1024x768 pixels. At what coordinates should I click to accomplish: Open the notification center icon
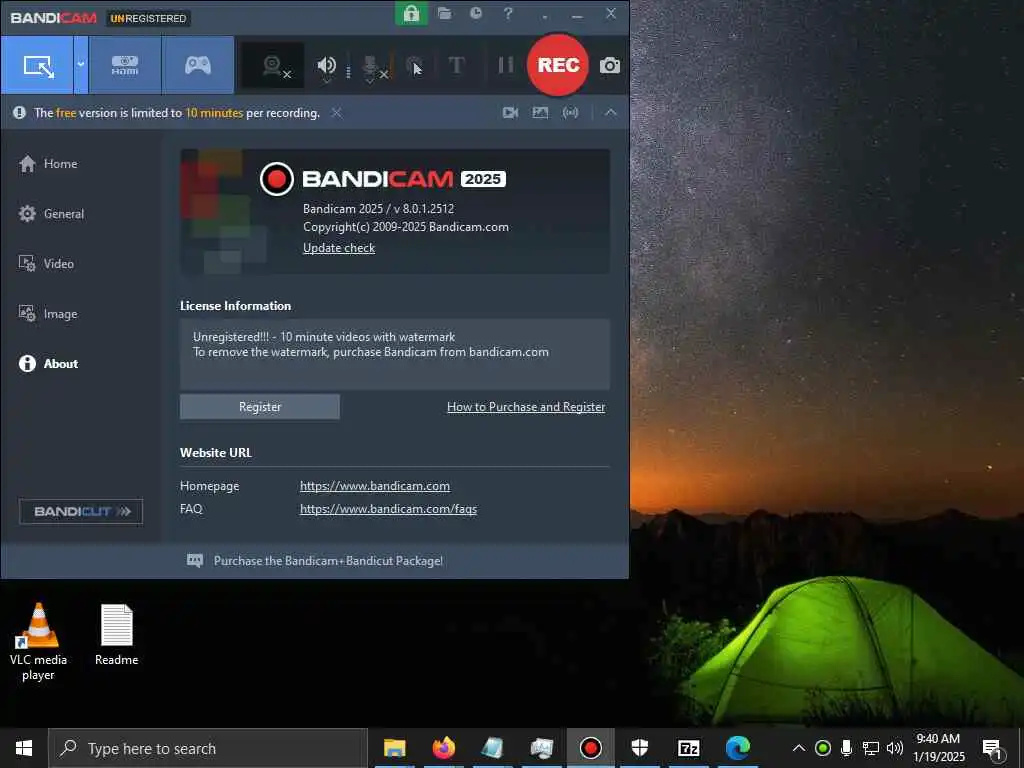[993, 750]
